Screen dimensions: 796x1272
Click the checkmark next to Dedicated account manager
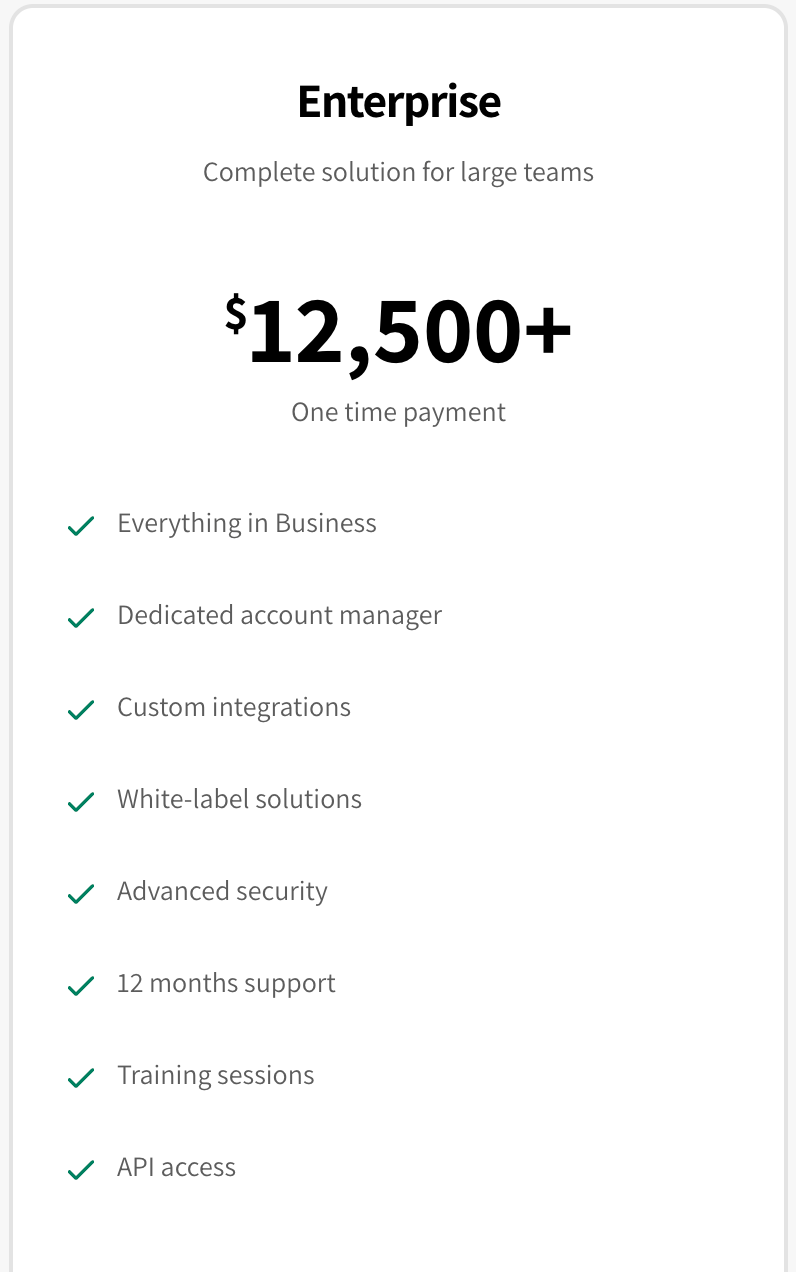click(81, 618)
